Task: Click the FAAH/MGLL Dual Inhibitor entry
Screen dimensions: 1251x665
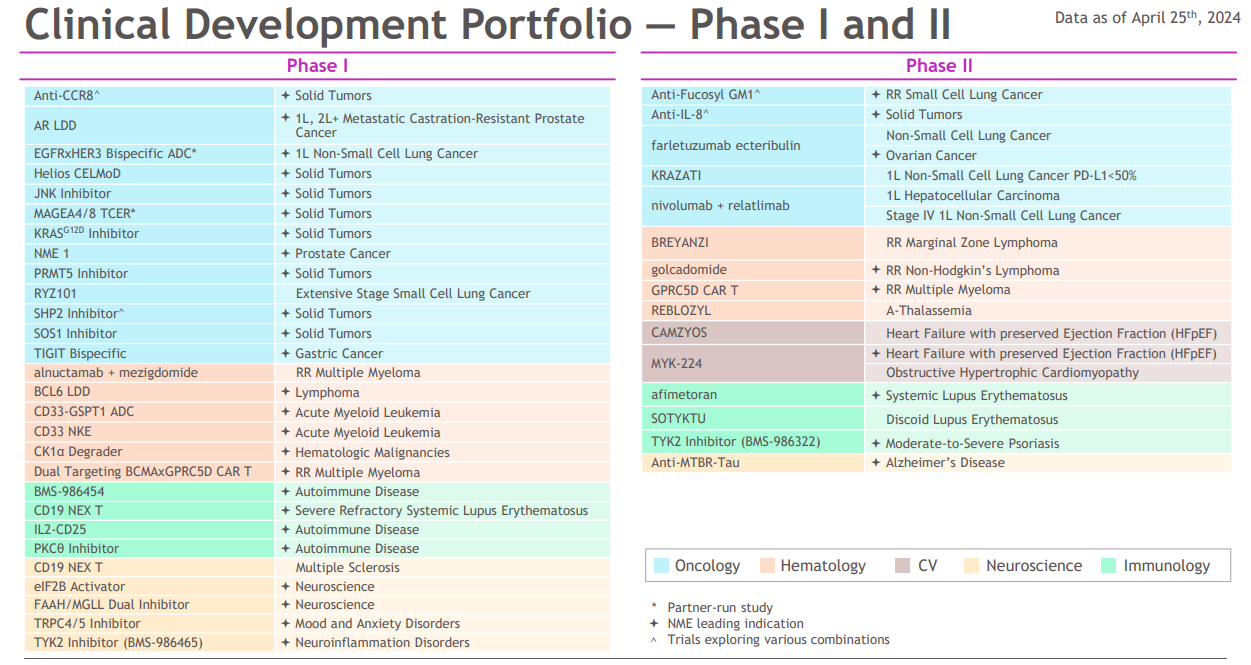Action: [x=112, y=605]
